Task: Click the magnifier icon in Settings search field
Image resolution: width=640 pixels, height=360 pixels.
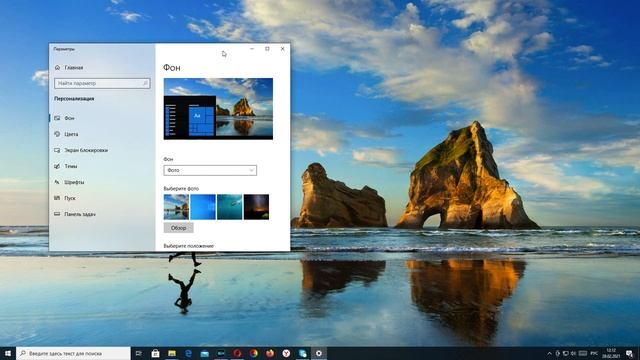Action: [x=145, y=83]
